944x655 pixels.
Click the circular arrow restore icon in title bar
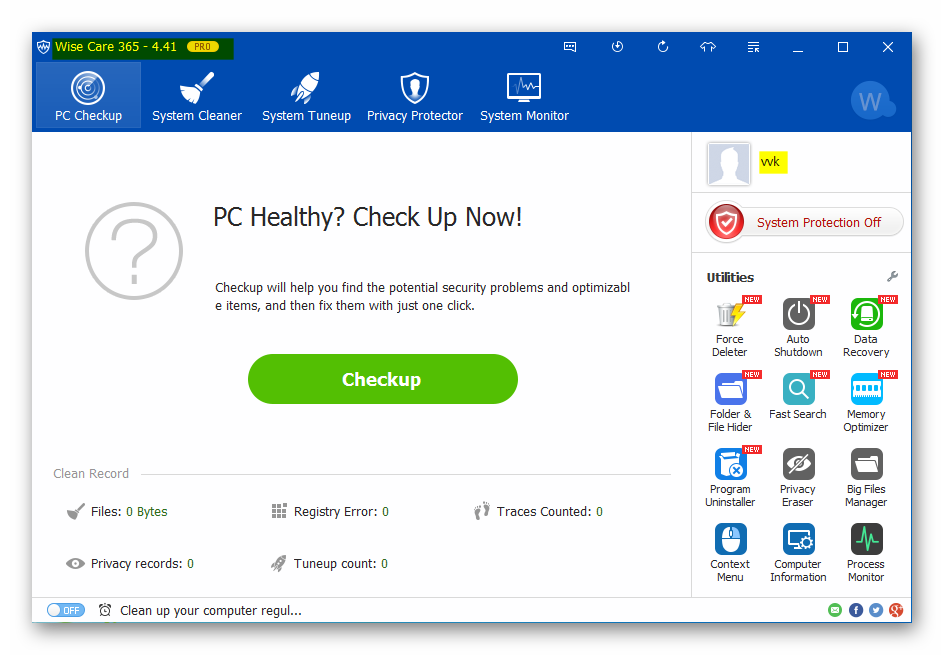[x=663, y=47]
